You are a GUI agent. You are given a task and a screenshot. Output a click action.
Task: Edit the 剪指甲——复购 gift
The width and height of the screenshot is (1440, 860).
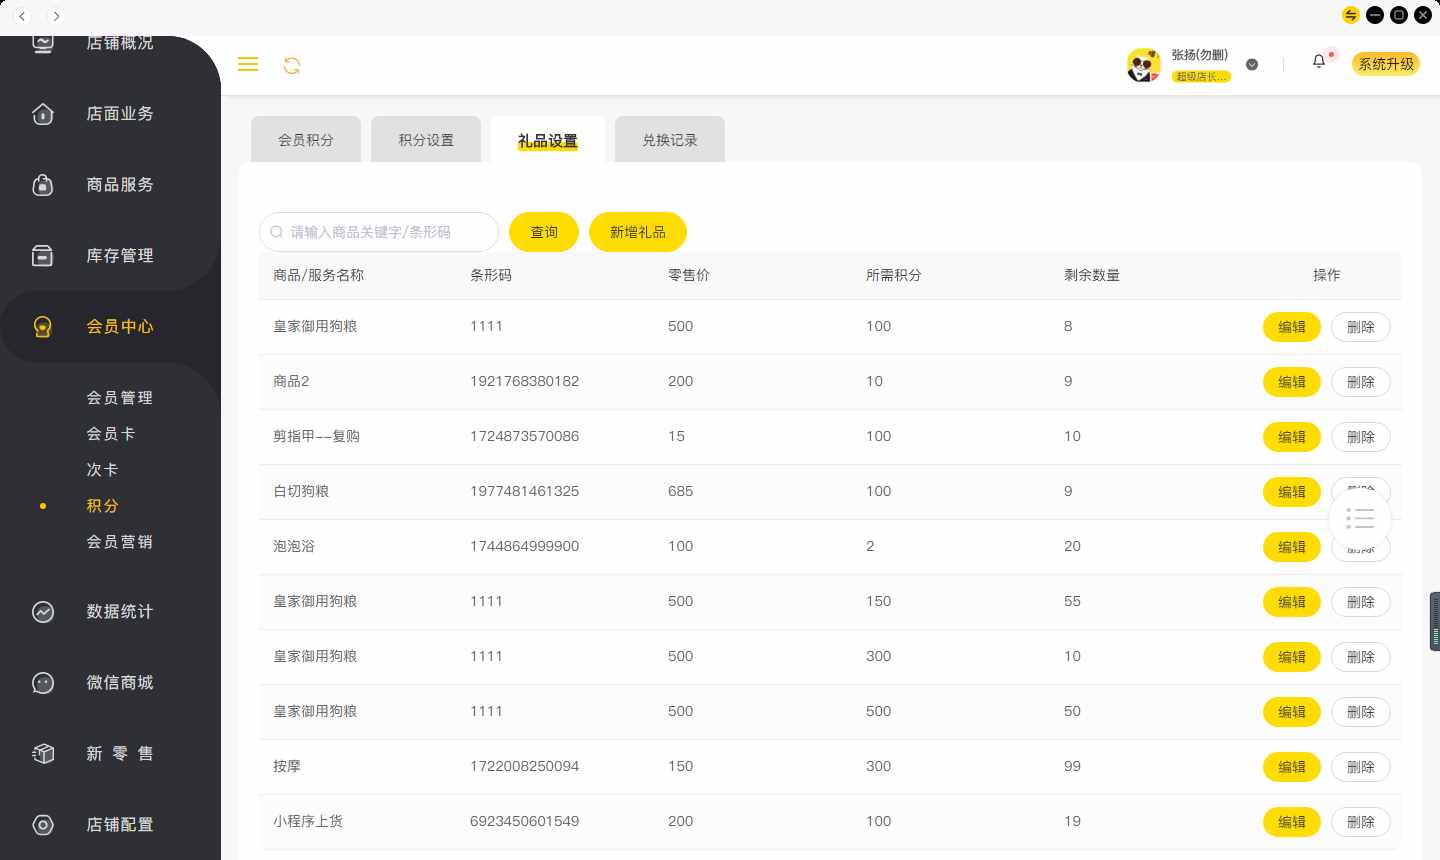click(x=1292, y=437)
